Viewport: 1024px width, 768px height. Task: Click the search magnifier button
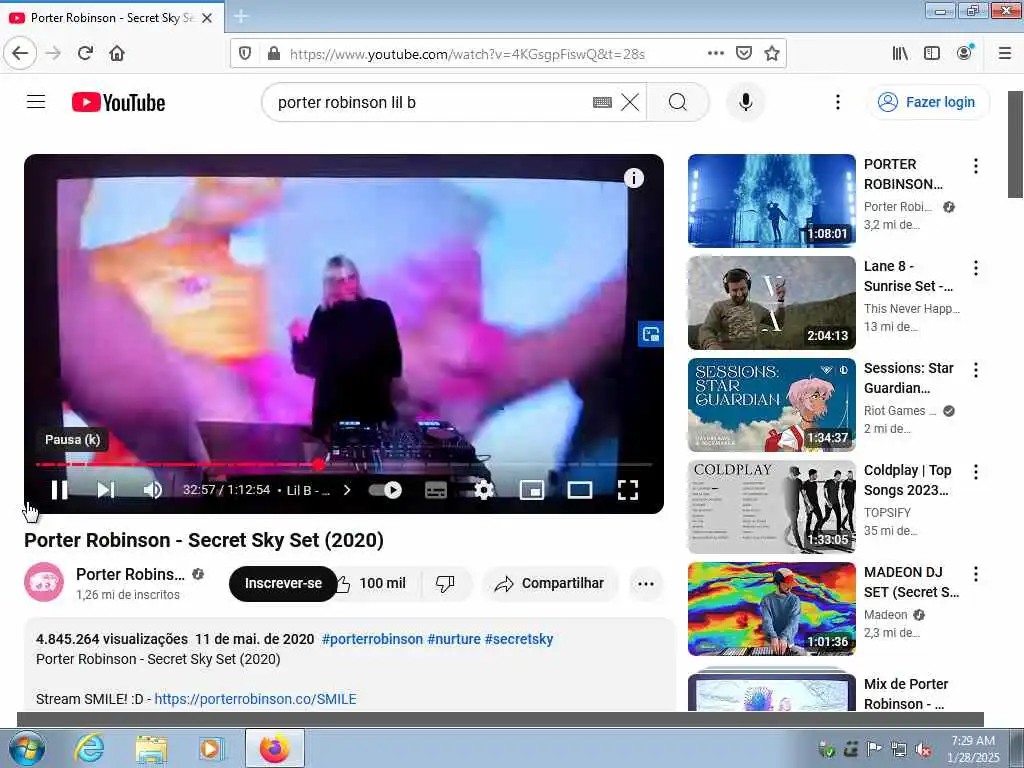click(678, 103)
